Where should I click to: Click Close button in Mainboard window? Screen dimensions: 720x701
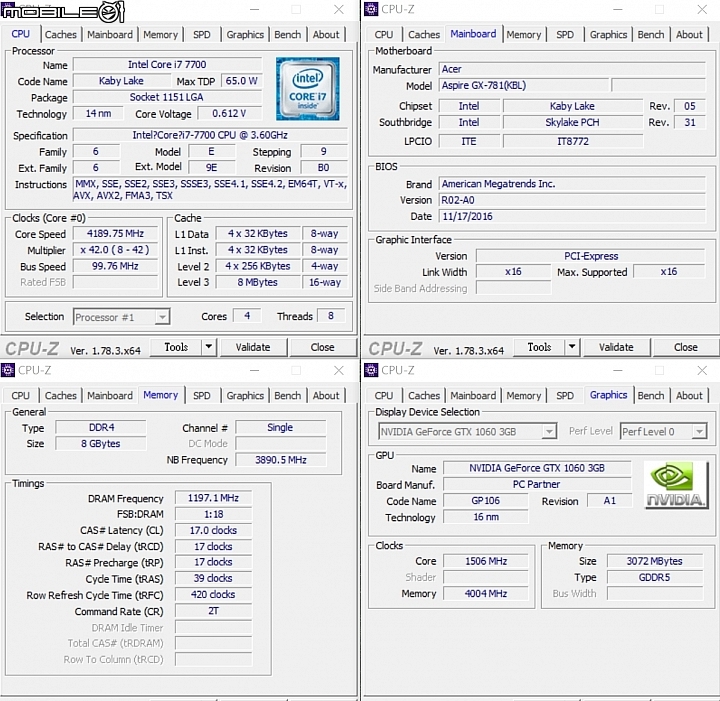pyautogui.click(x=686, y=347)
